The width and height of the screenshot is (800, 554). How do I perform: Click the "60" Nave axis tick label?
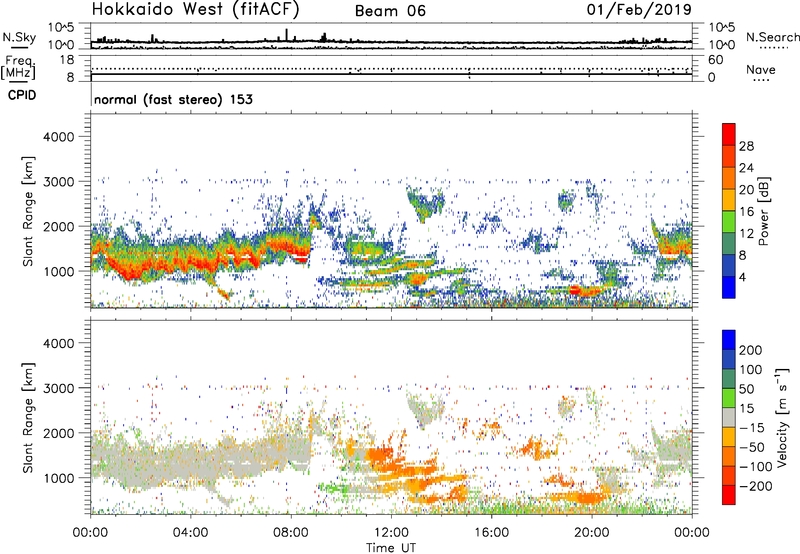coord(715,60)
